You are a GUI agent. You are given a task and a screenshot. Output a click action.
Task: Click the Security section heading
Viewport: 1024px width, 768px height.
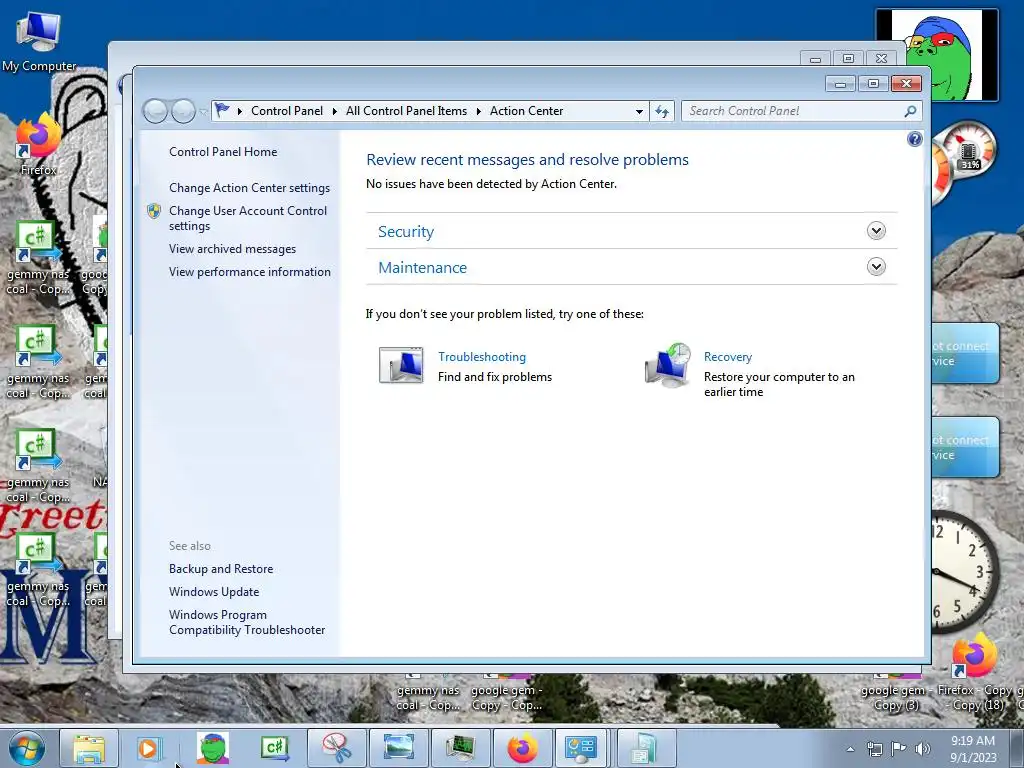pos(406,231)
